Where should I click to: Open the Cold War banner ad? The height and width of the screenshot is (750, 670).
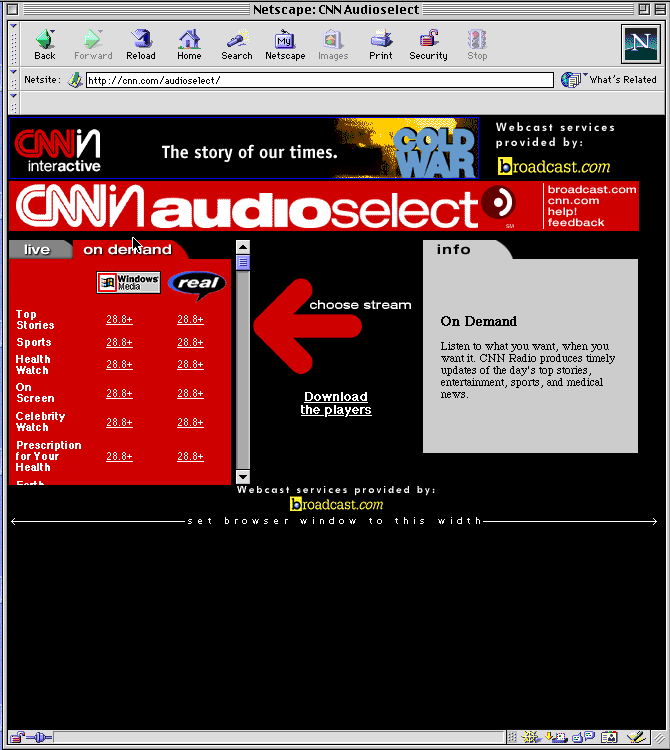(x=244, y=148)
